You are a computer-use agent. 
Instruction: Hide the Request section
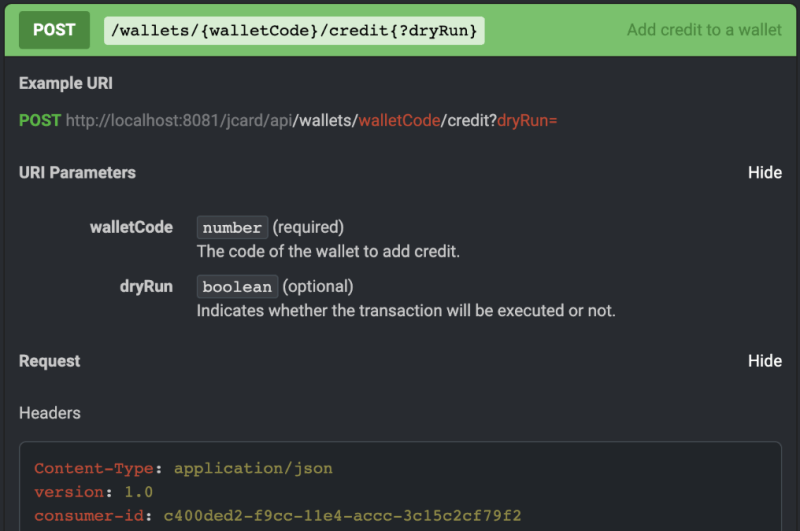[x=765, y=361]
